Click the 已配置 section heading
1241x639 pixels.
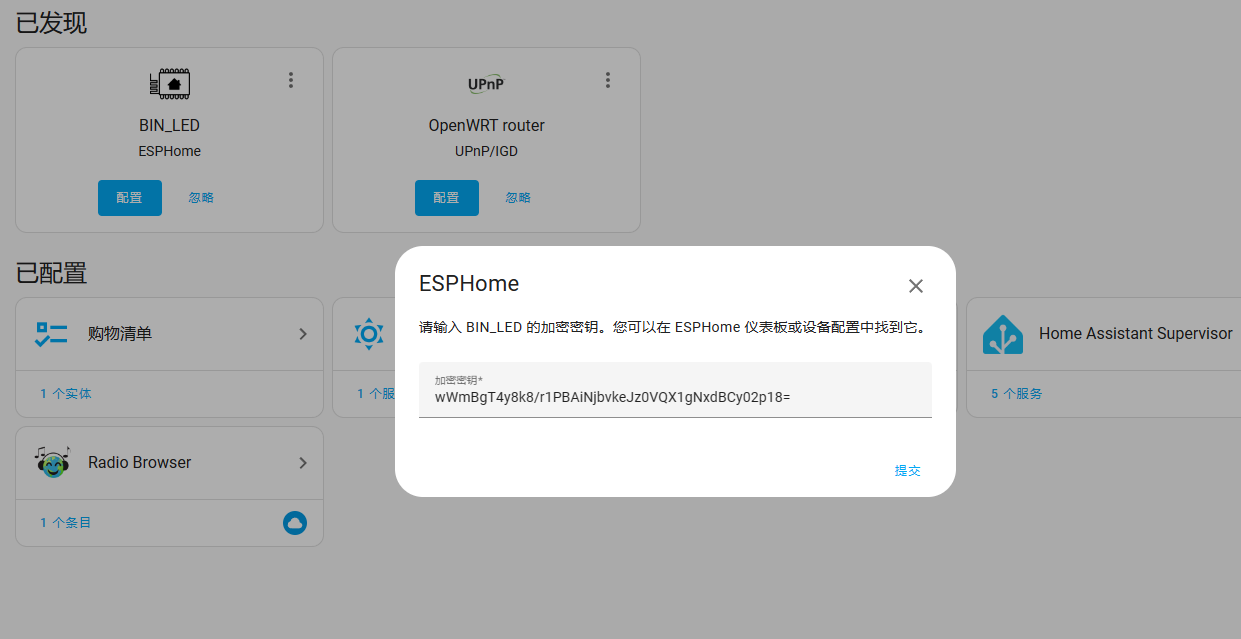tap(51, 273)
